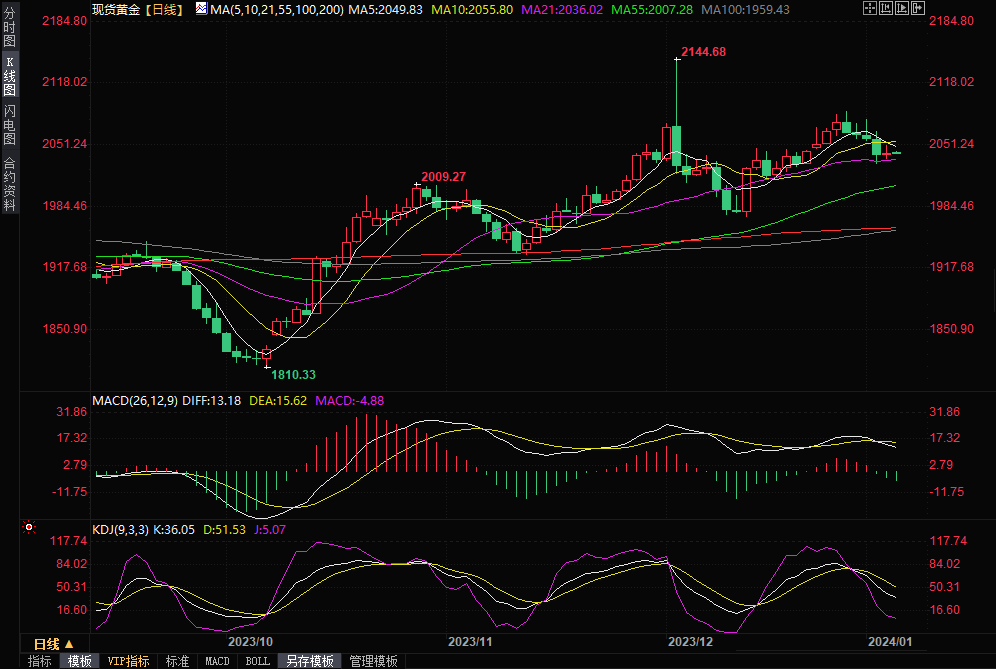Select the 模板 tab at bottom

80,661
